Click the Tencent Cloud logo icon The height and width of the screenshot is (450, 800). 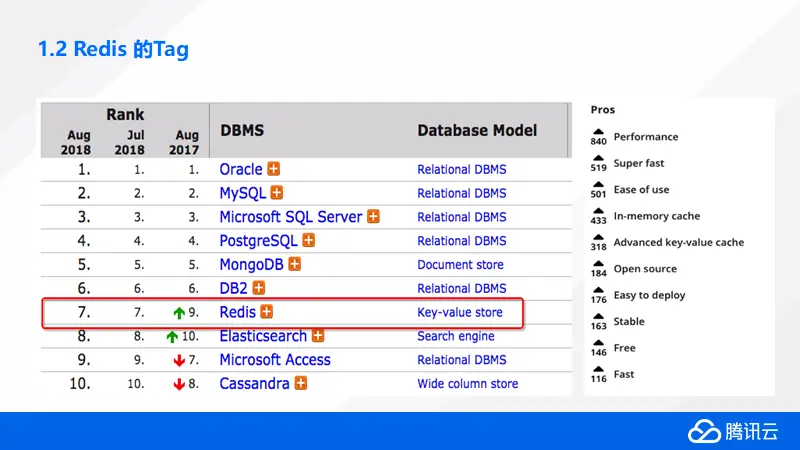click(x=704, y=431)
